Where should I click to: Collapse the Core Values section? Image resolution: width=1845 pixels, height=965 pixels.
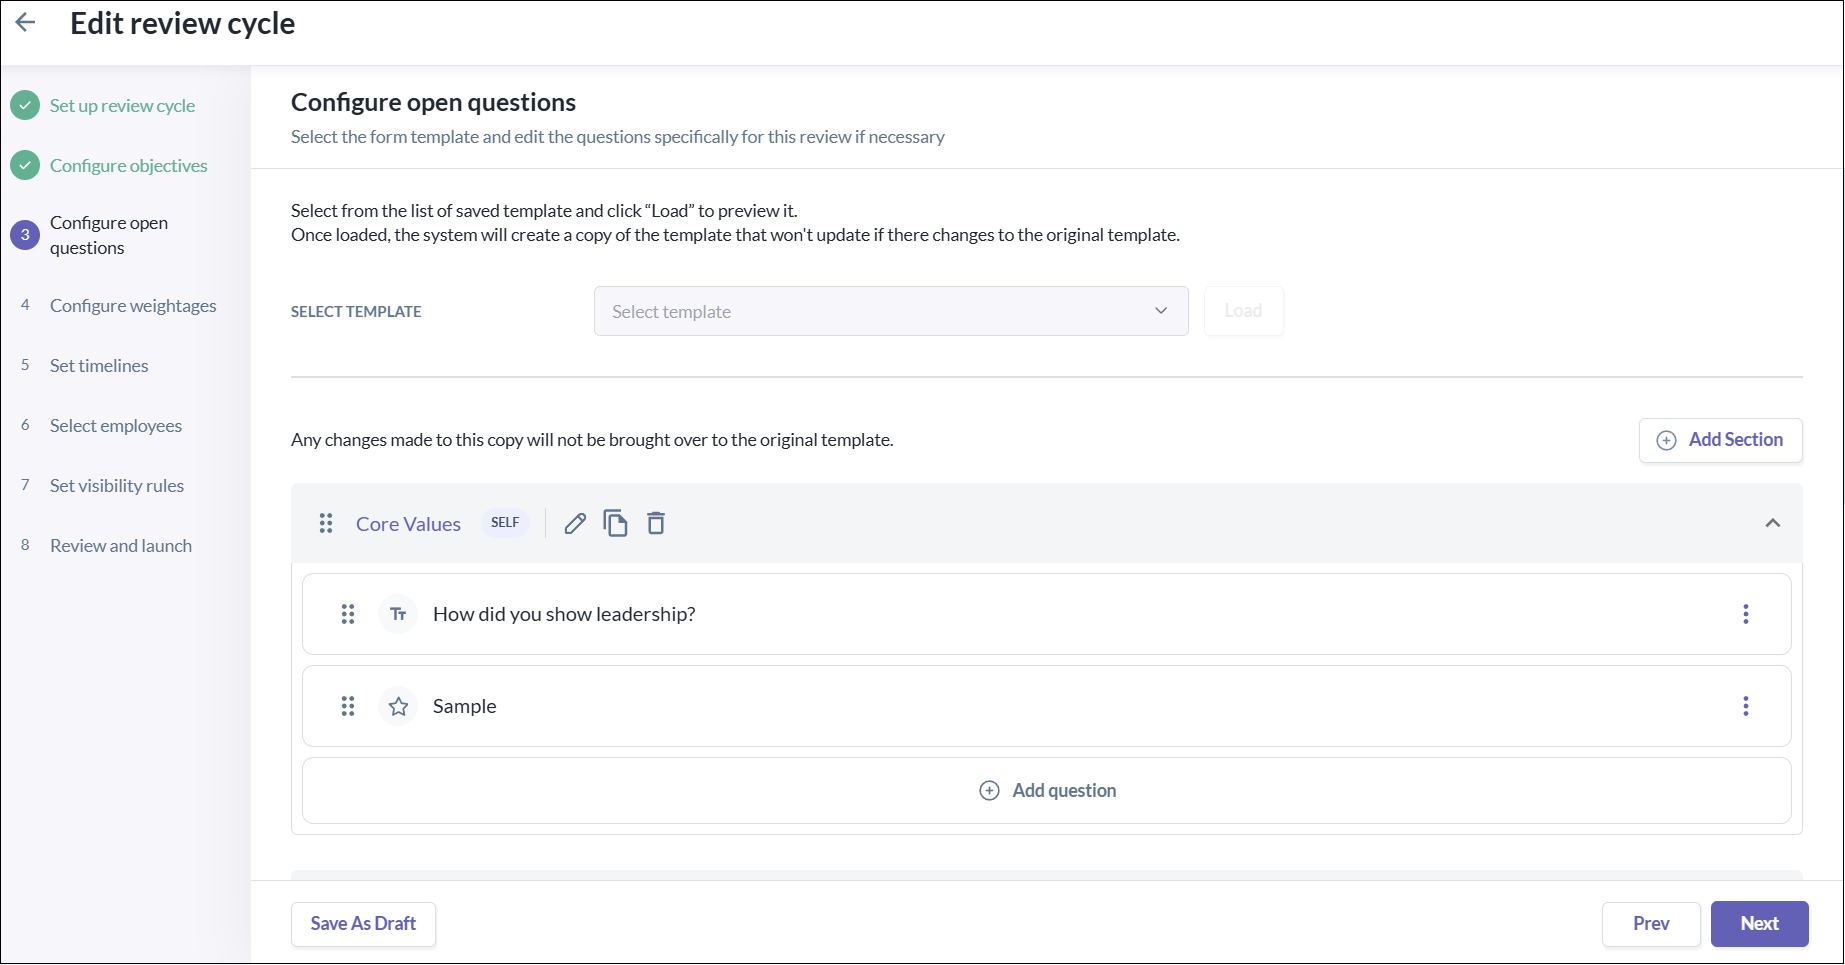1772,523
